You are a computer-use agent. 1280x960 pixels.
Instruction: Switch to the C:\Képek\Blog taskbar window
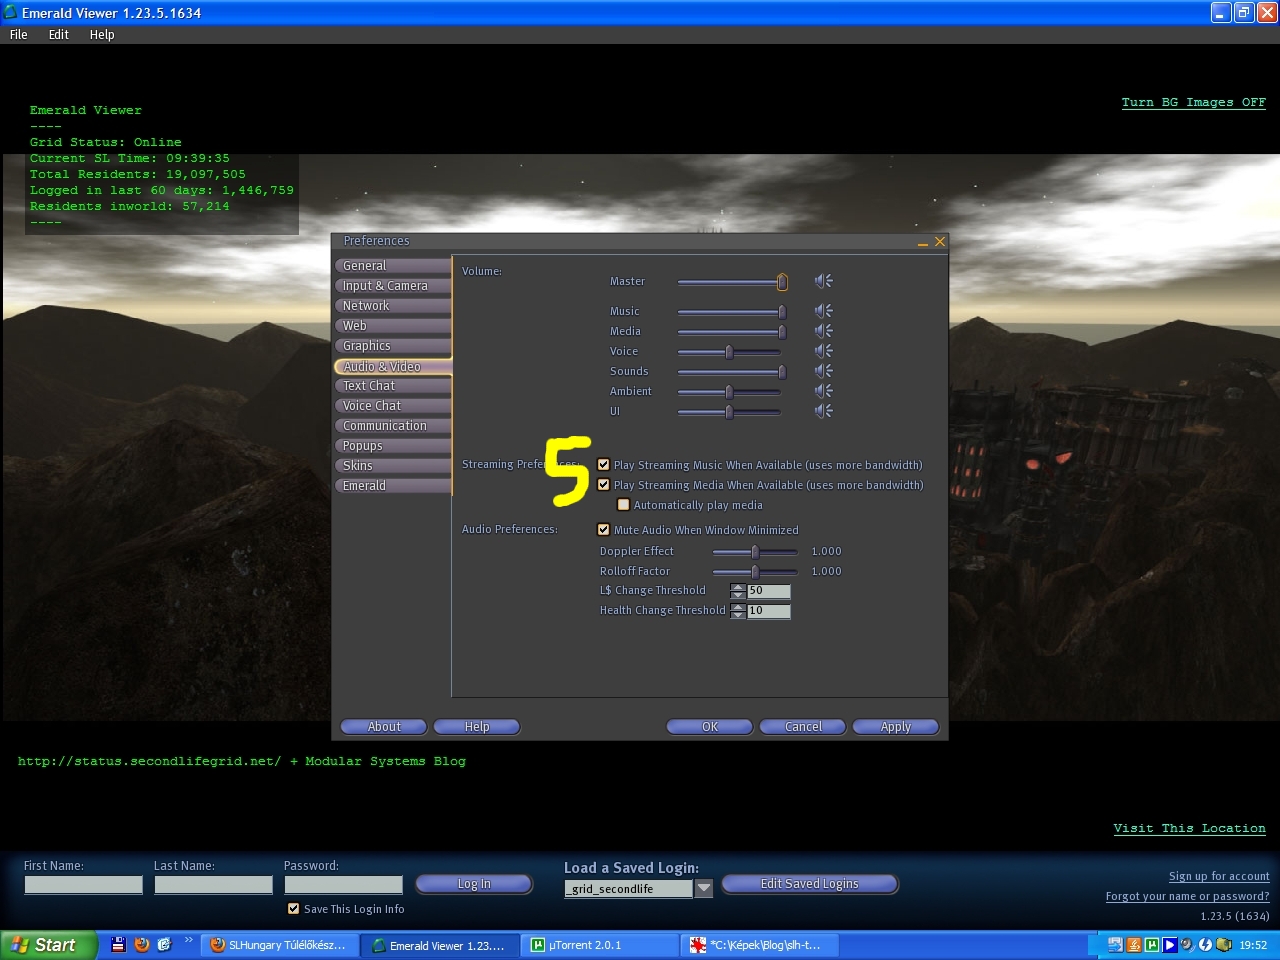click(759, 945)
